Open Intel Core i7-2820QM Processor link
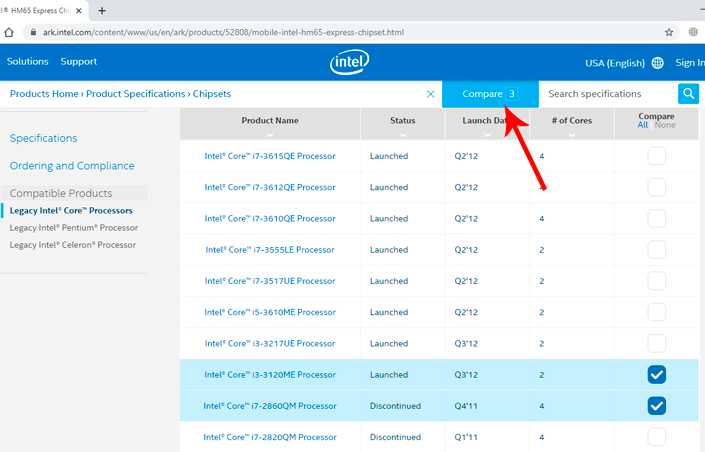The width and height of the screenshot is (705, 452). click(270, 437)
